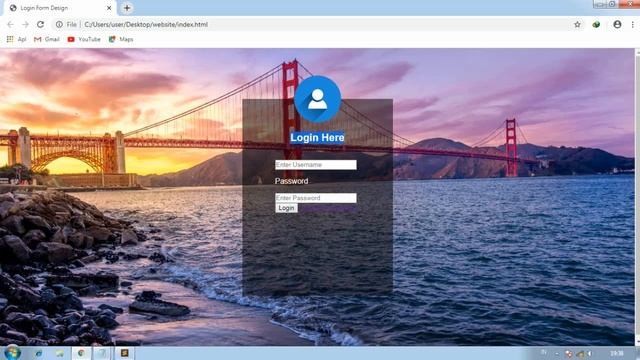Screen dimensions: 640x360
Task: Open the Sublime Text taskbar icon
Action: point(124,353)
